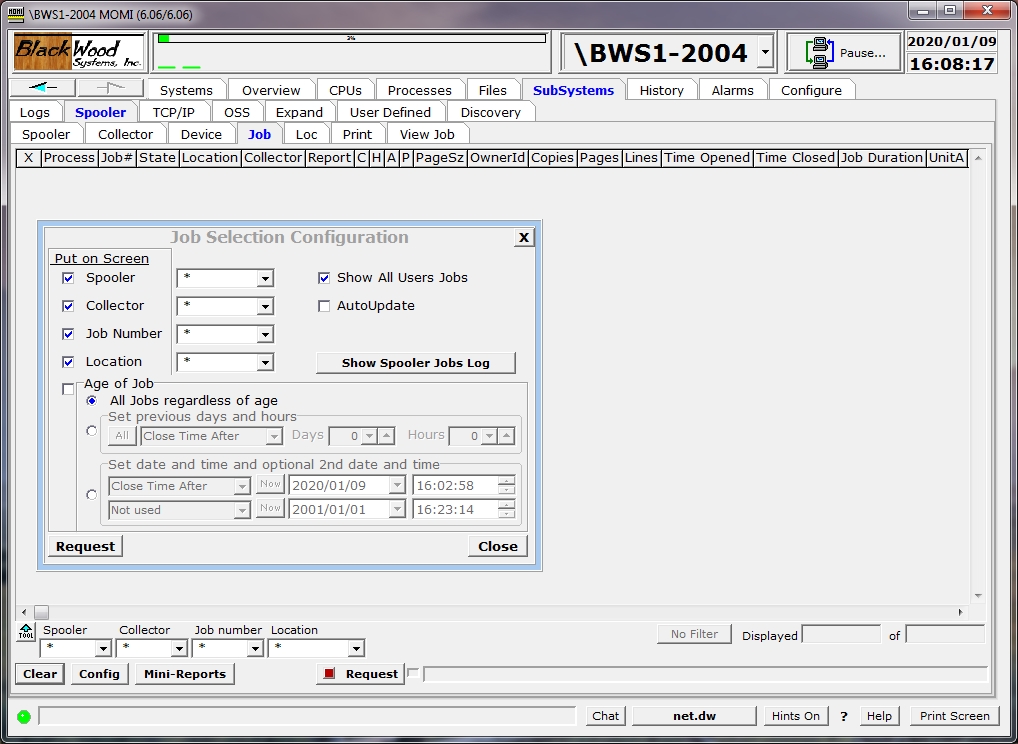Click the question mark help icon

(843, 716)
